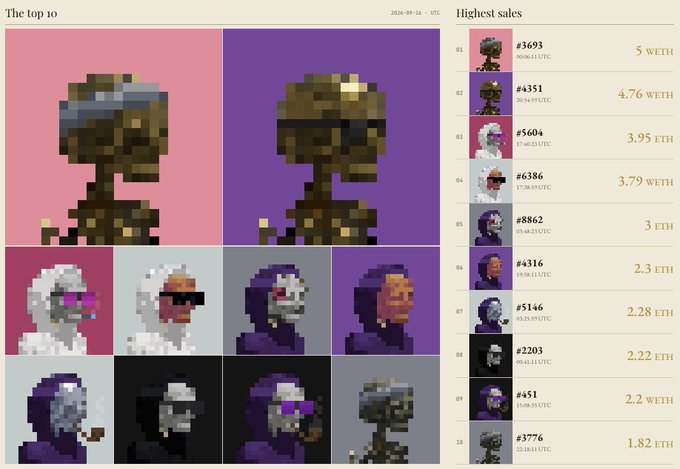The height and width of the screenshot is (469, 680).
Task: Open the large pink-background gold skeleton image
Action: (114, 137)
